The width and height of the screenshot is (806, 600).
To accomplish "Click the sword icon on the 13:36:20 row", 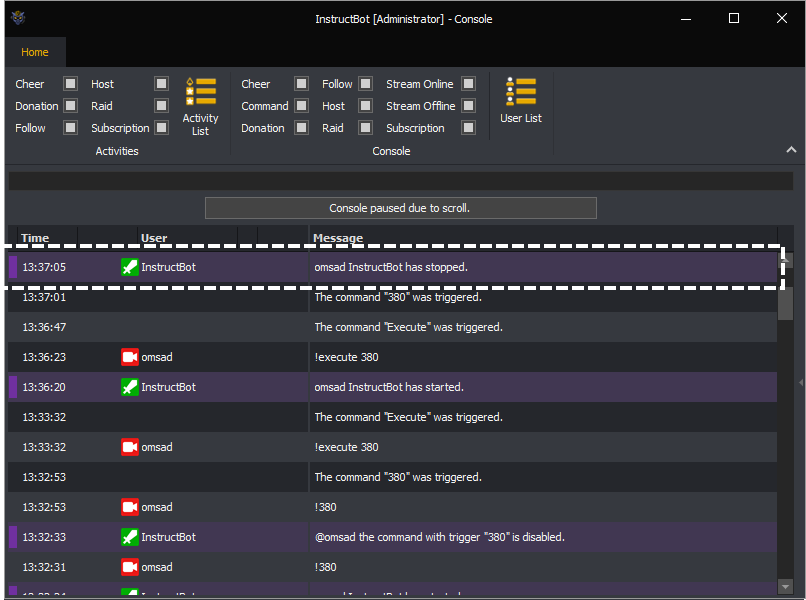I will [130, 387].
